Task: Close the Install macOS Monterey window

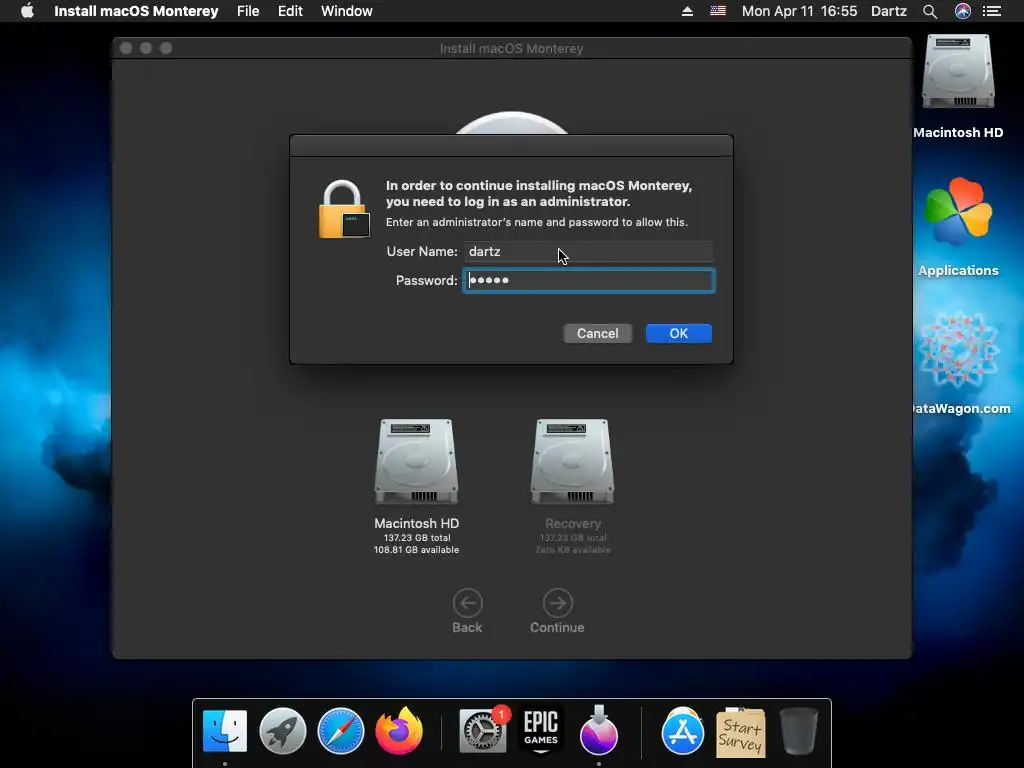Action: tap(126, 48)
